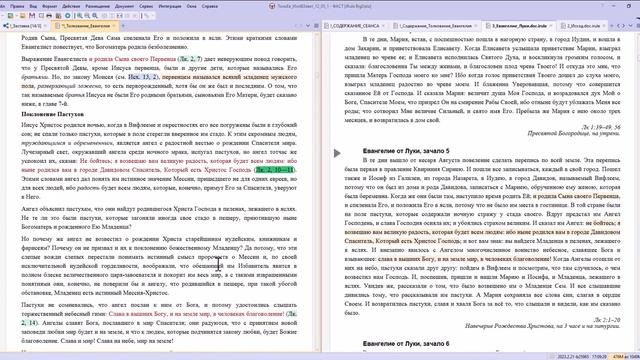Screen dimensions: 640x360
Task: Close the 1_СОДЕРЖАНИЕ_СЕАНСА tab
Action: (383, 26)
